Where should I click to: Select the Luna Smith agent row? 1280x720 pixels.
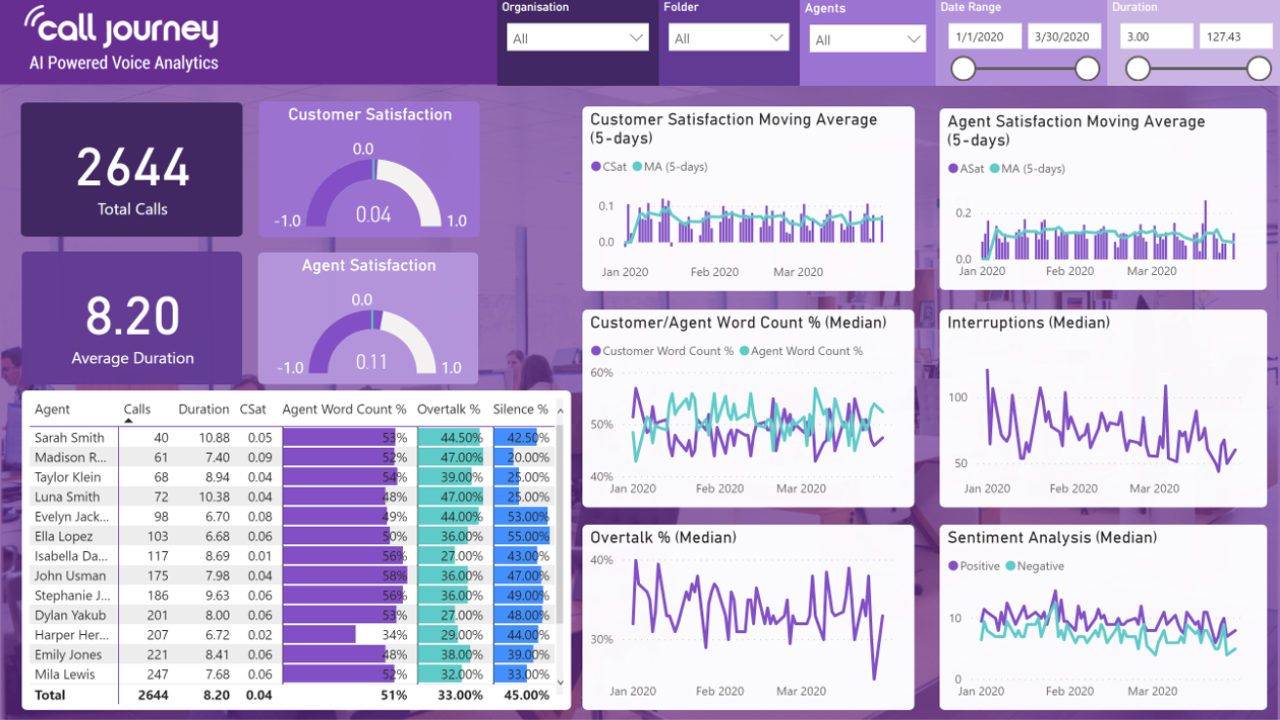290,497
